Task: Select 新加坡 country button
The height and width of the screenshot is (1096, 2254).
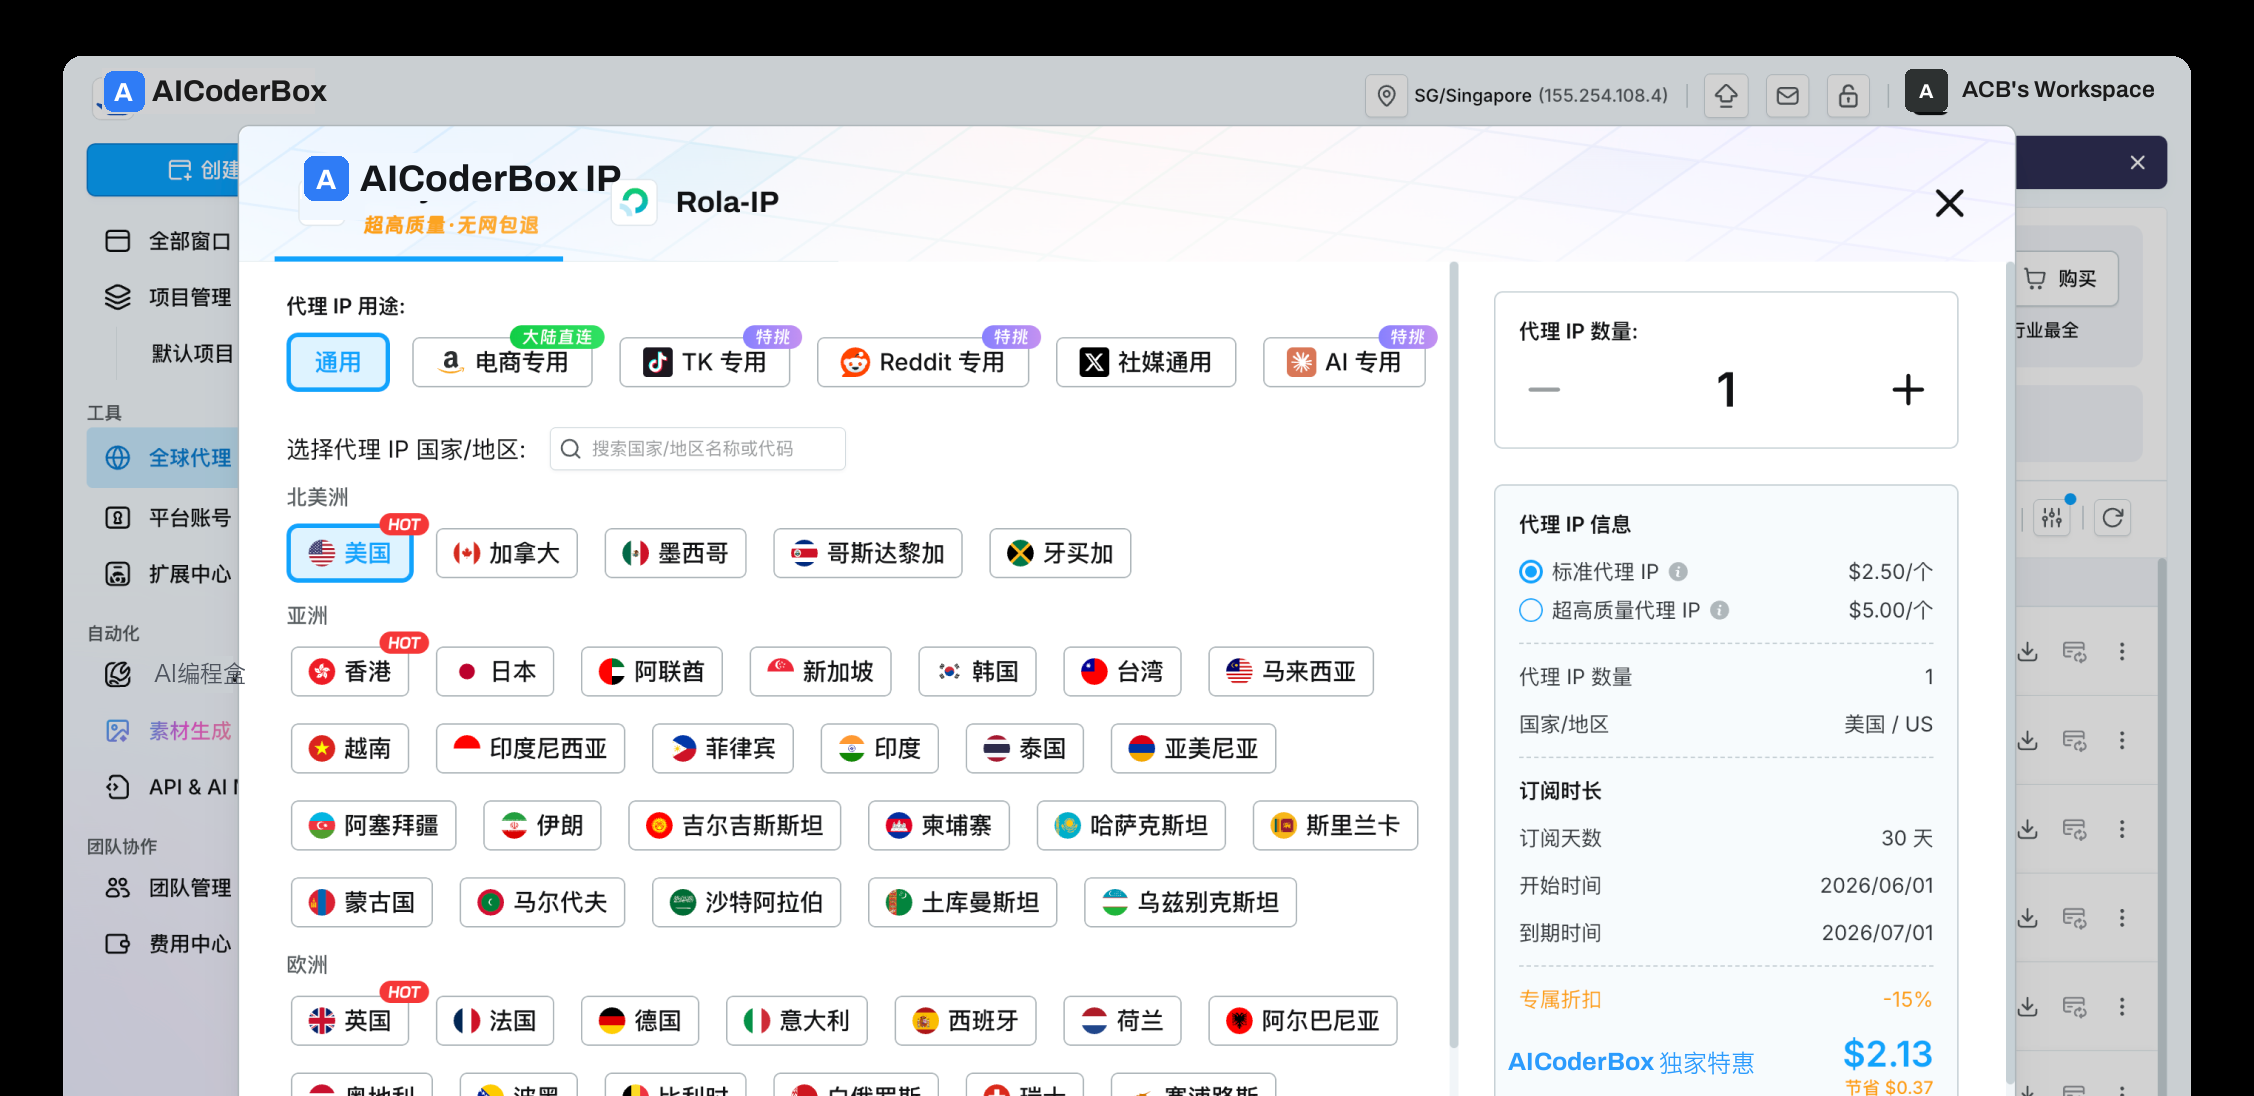Action: (x=820, y=671)
